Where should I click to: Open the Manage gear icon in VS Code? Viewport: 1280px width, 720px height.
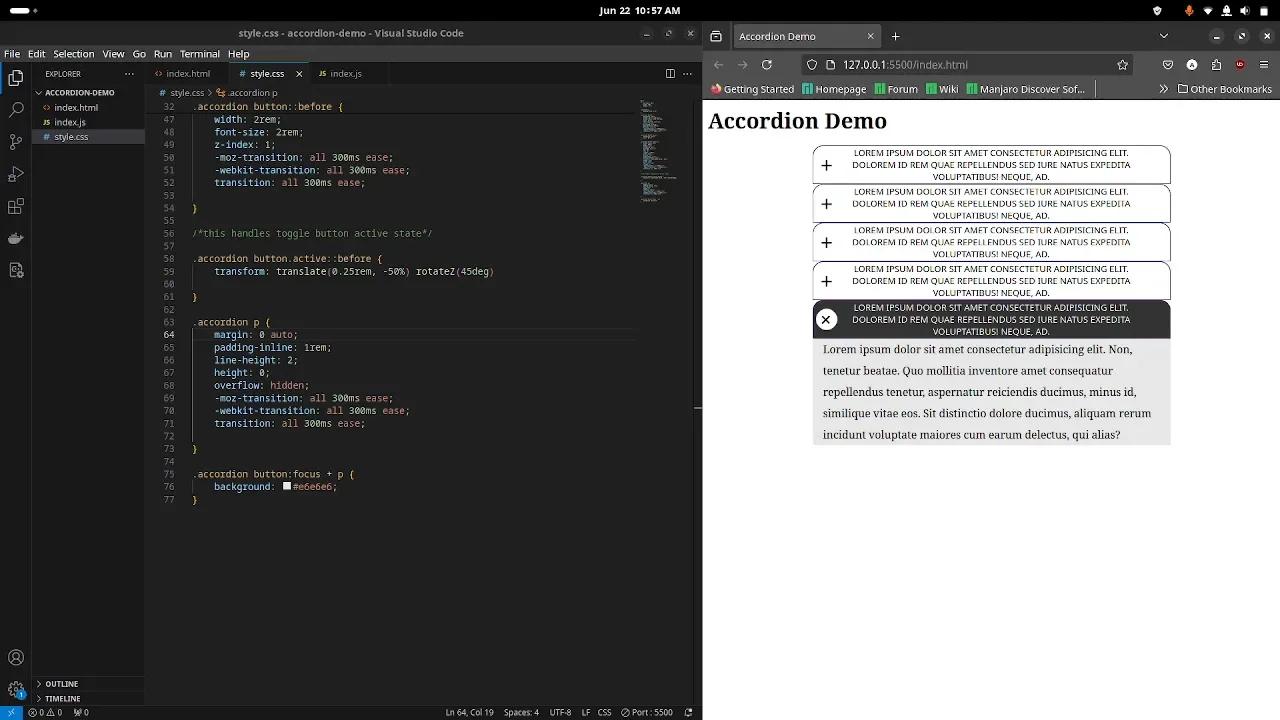pos(16,690)
